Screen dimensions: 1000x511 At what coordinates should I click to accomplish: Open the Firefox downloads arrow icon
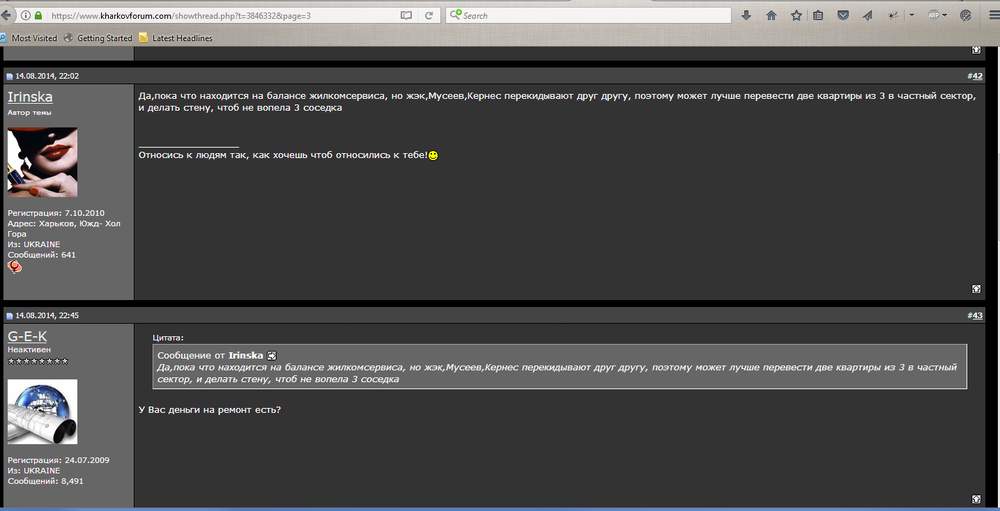pyautogui.click(x=746, y=15)
